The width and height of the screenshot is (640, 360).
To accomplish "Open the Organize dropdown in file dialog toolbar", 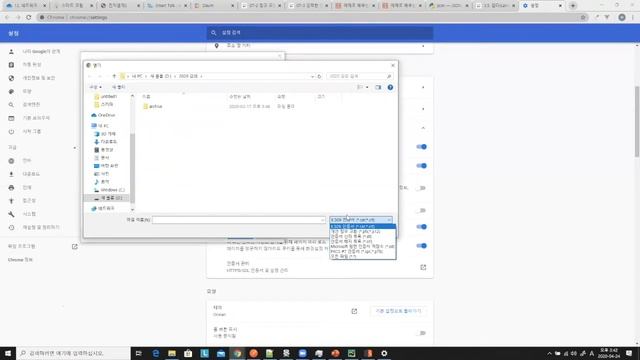I will [96, 87].
